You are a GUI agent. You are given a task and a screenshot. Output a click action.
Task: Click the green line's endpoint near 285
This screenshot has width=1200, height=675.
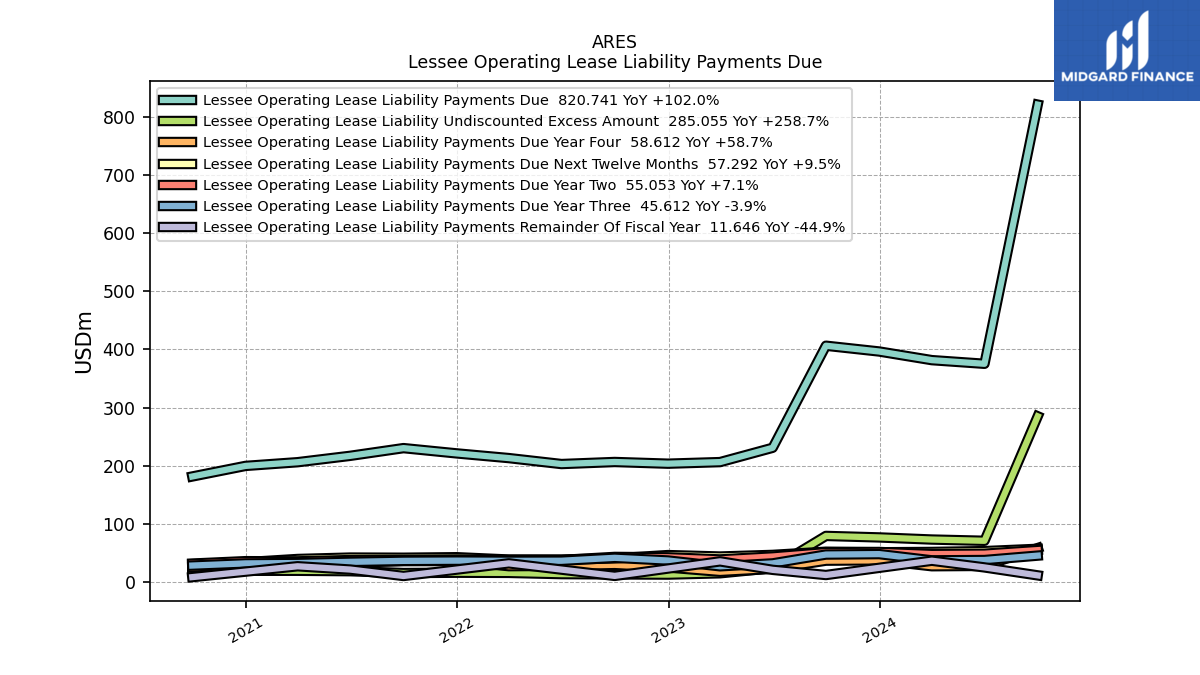coord(1038,414)
